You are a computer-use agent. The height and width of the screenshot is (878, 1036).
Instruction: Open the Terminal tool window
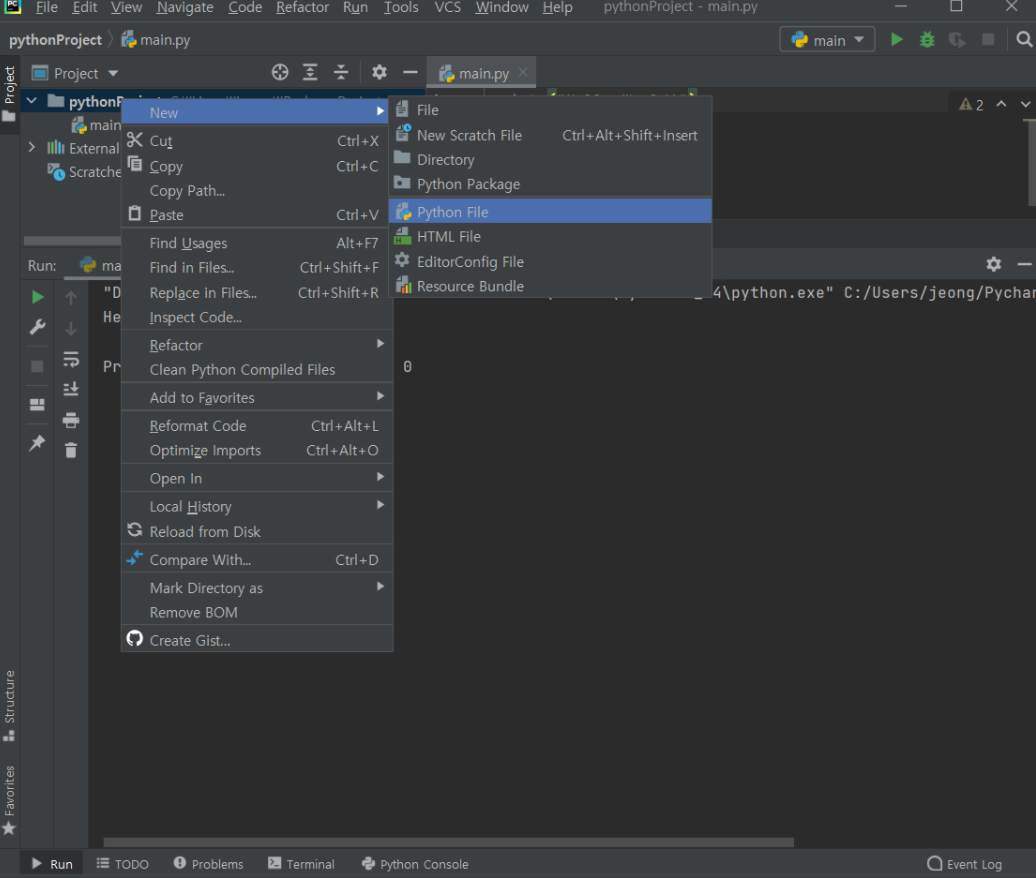coord(301,864)
